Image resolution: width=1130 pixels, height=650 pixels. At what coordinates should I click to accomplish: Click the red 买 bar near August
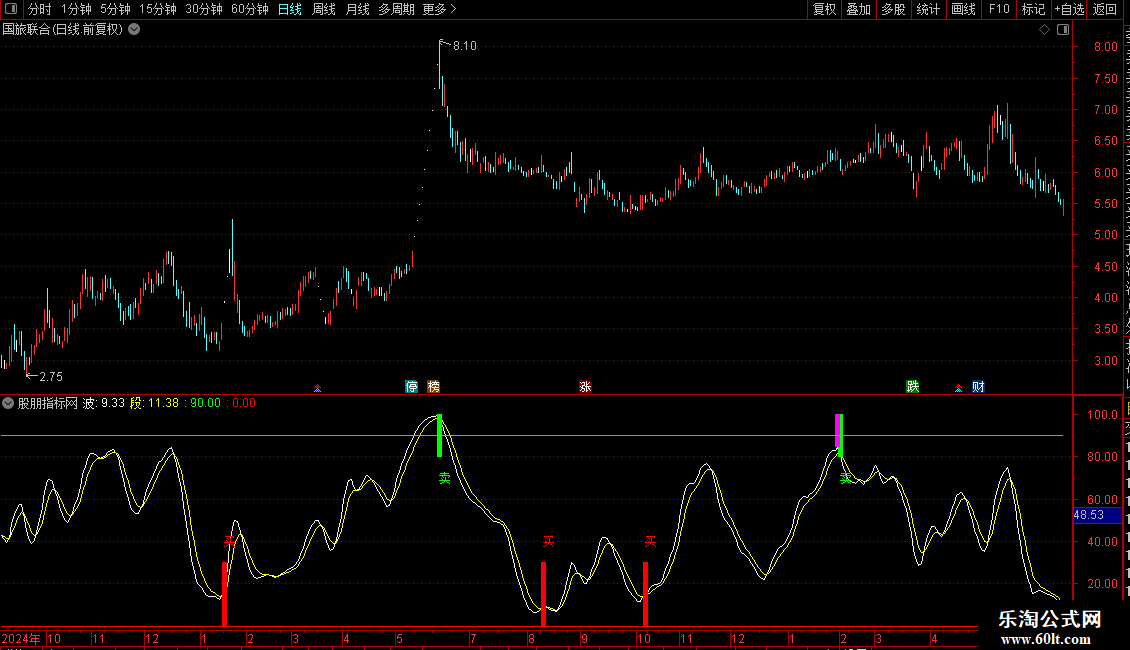(x=543, y=593)
